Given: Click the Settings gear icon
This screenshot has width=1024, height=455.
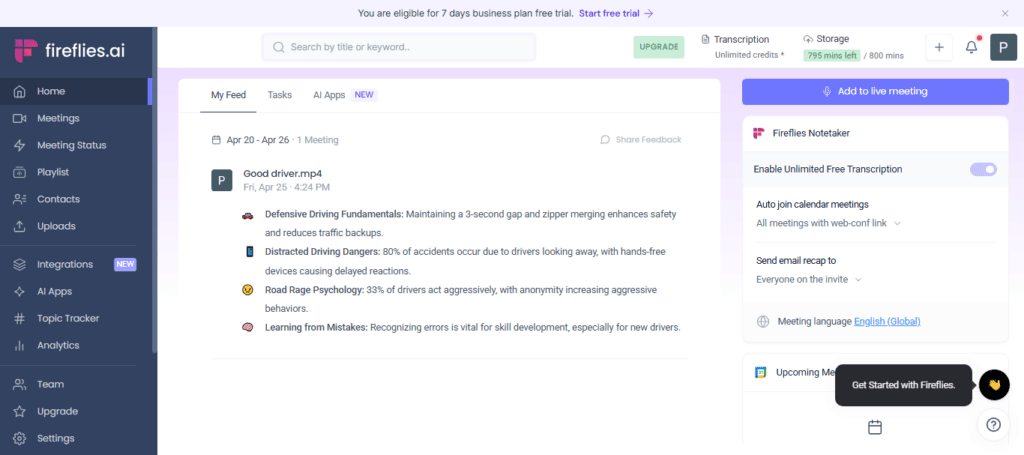Looking at the screenshot, I should click(x=20, y=438).
